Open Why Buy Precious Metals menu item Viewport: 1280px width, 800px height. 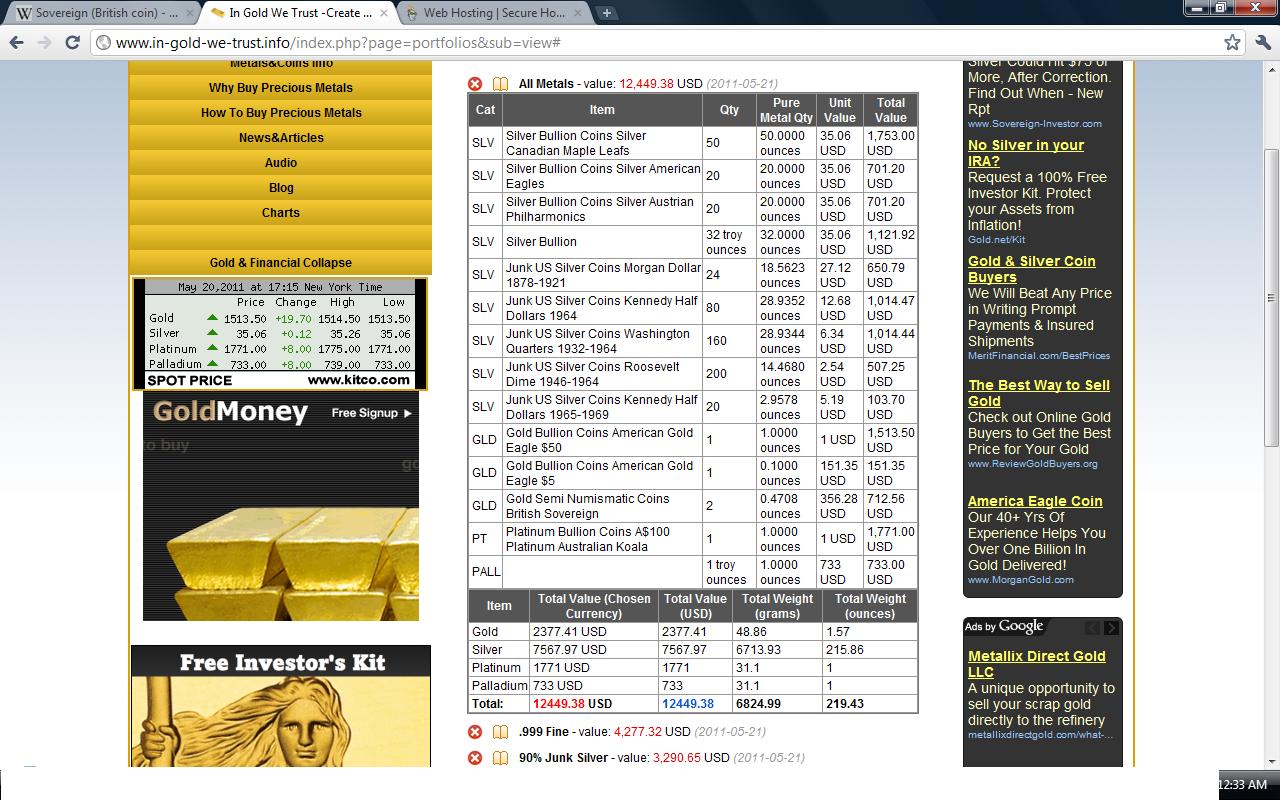click(281, 88)
